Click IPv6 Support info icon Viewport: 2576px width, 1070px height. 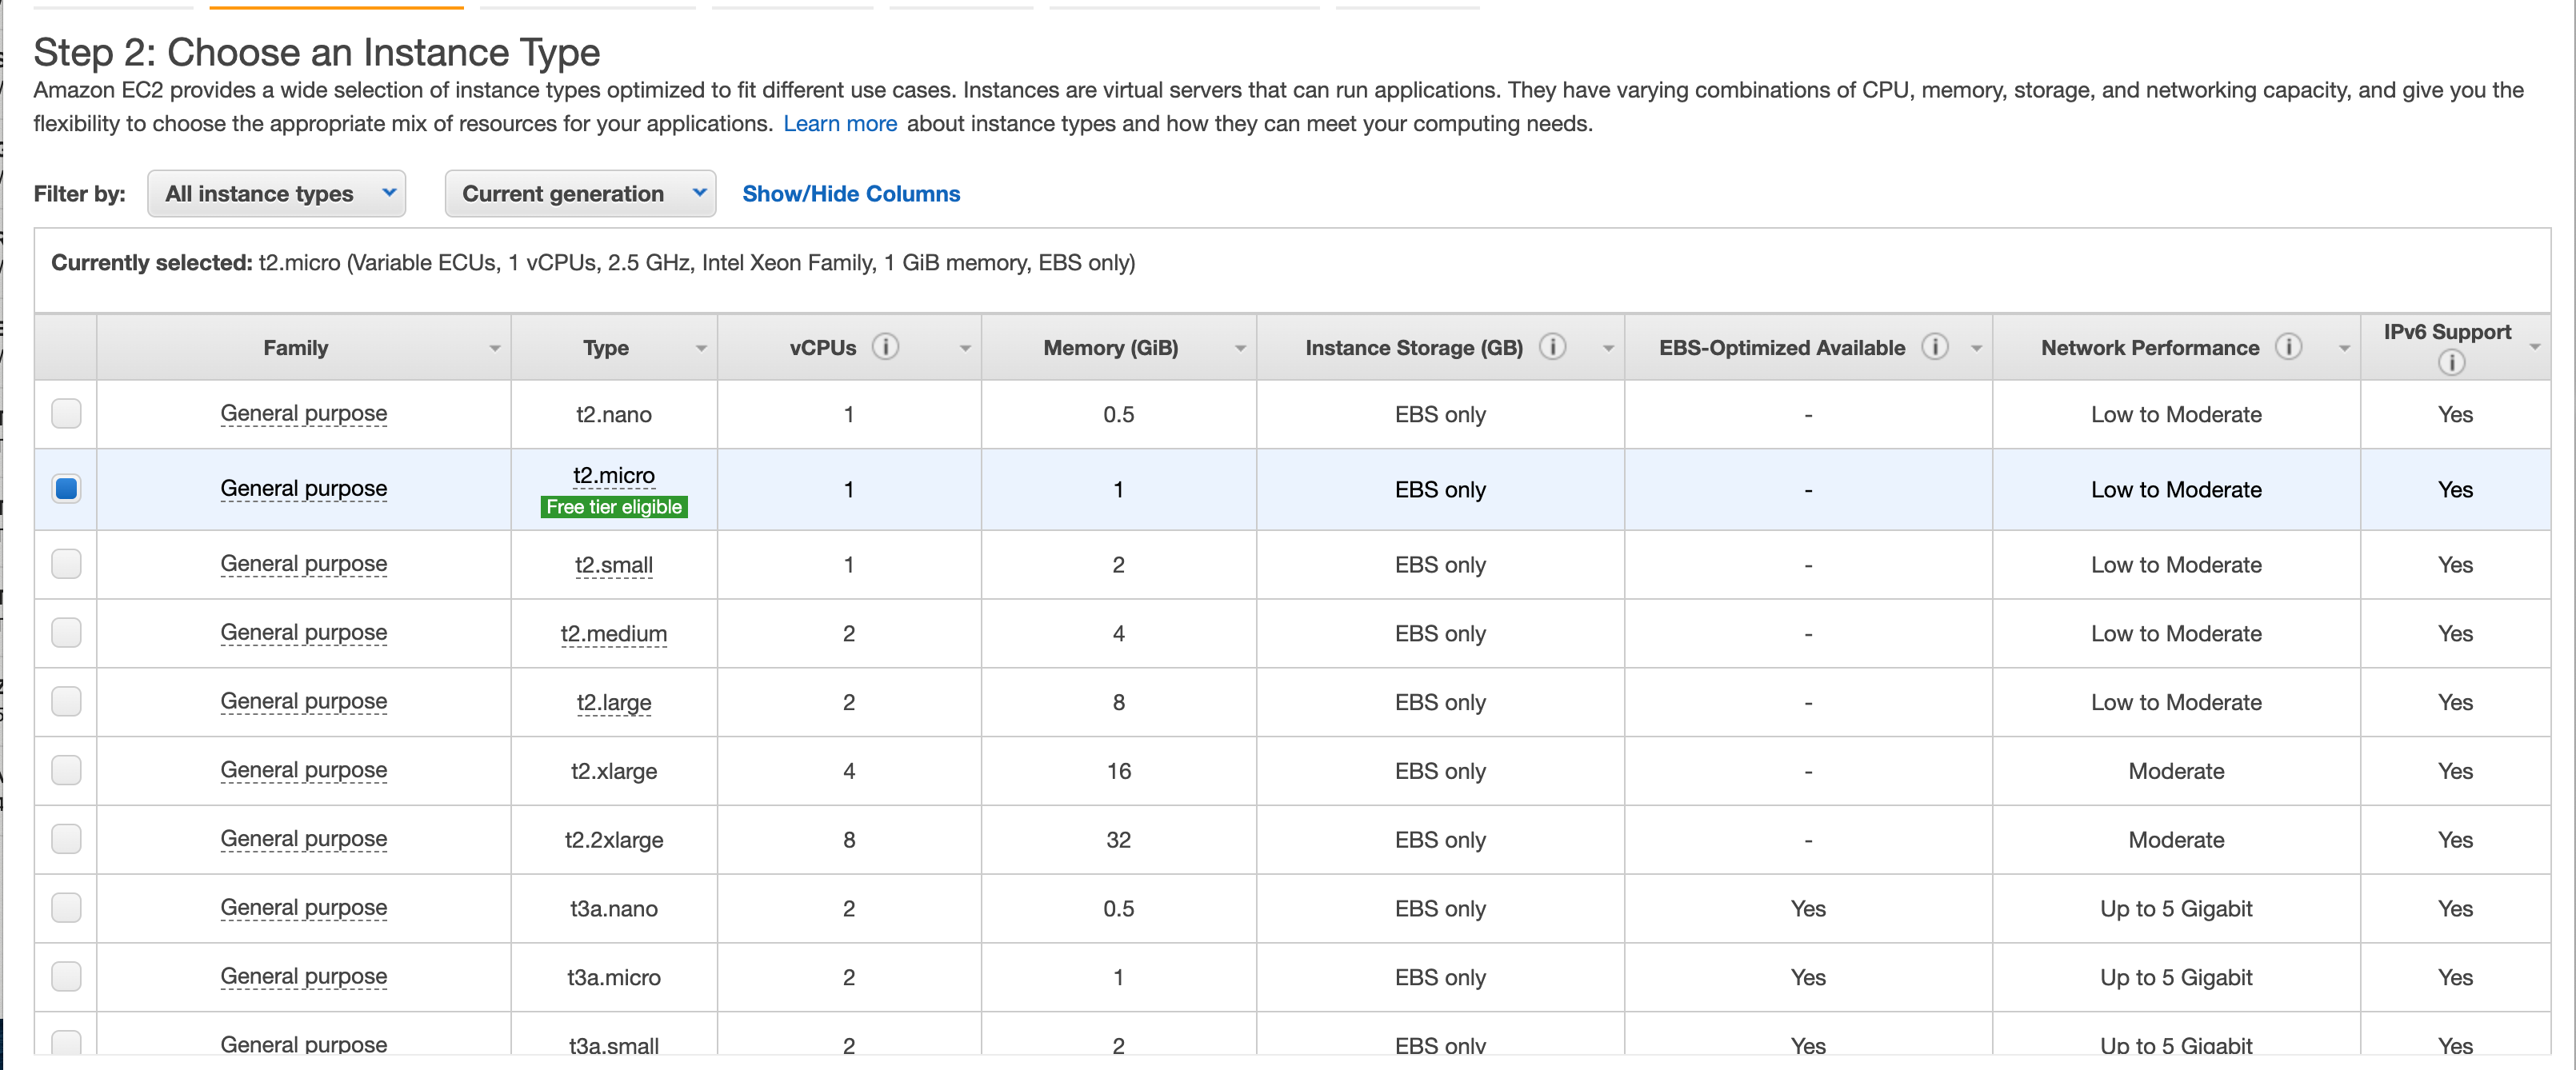[x=2451, y=363]
